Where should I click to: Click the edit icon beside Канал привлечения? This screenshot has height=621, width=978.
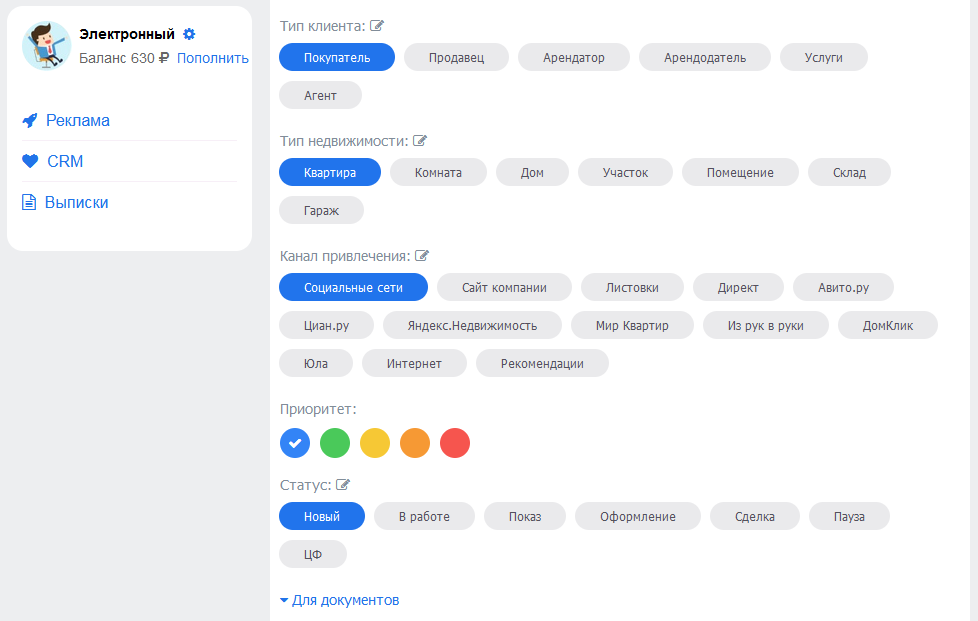click(422, 256)
